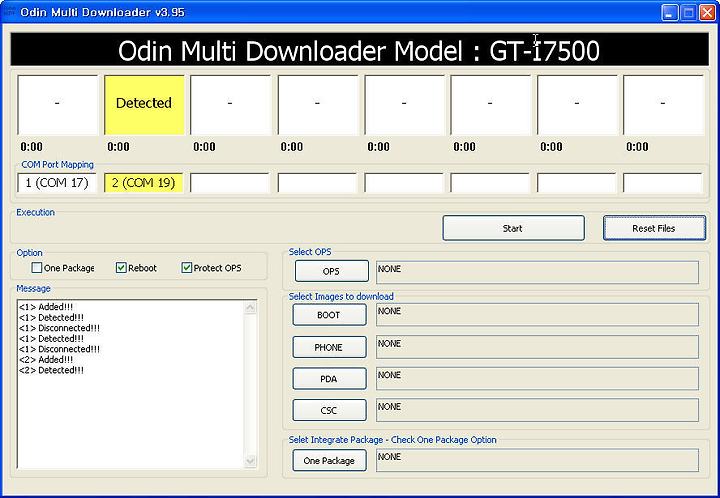Click the Odin Multi Downloader Model banner
The height and width of the screenshot is (498, 720).
tap(360, 50)
